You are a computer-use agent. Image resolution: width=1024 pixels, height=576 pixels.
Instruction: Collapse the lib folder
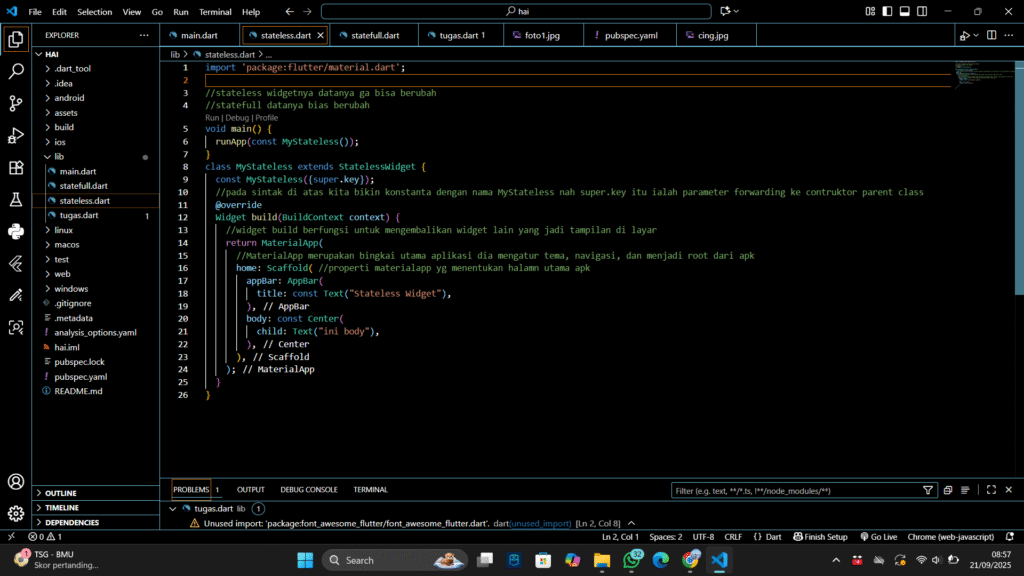(59, 157)
